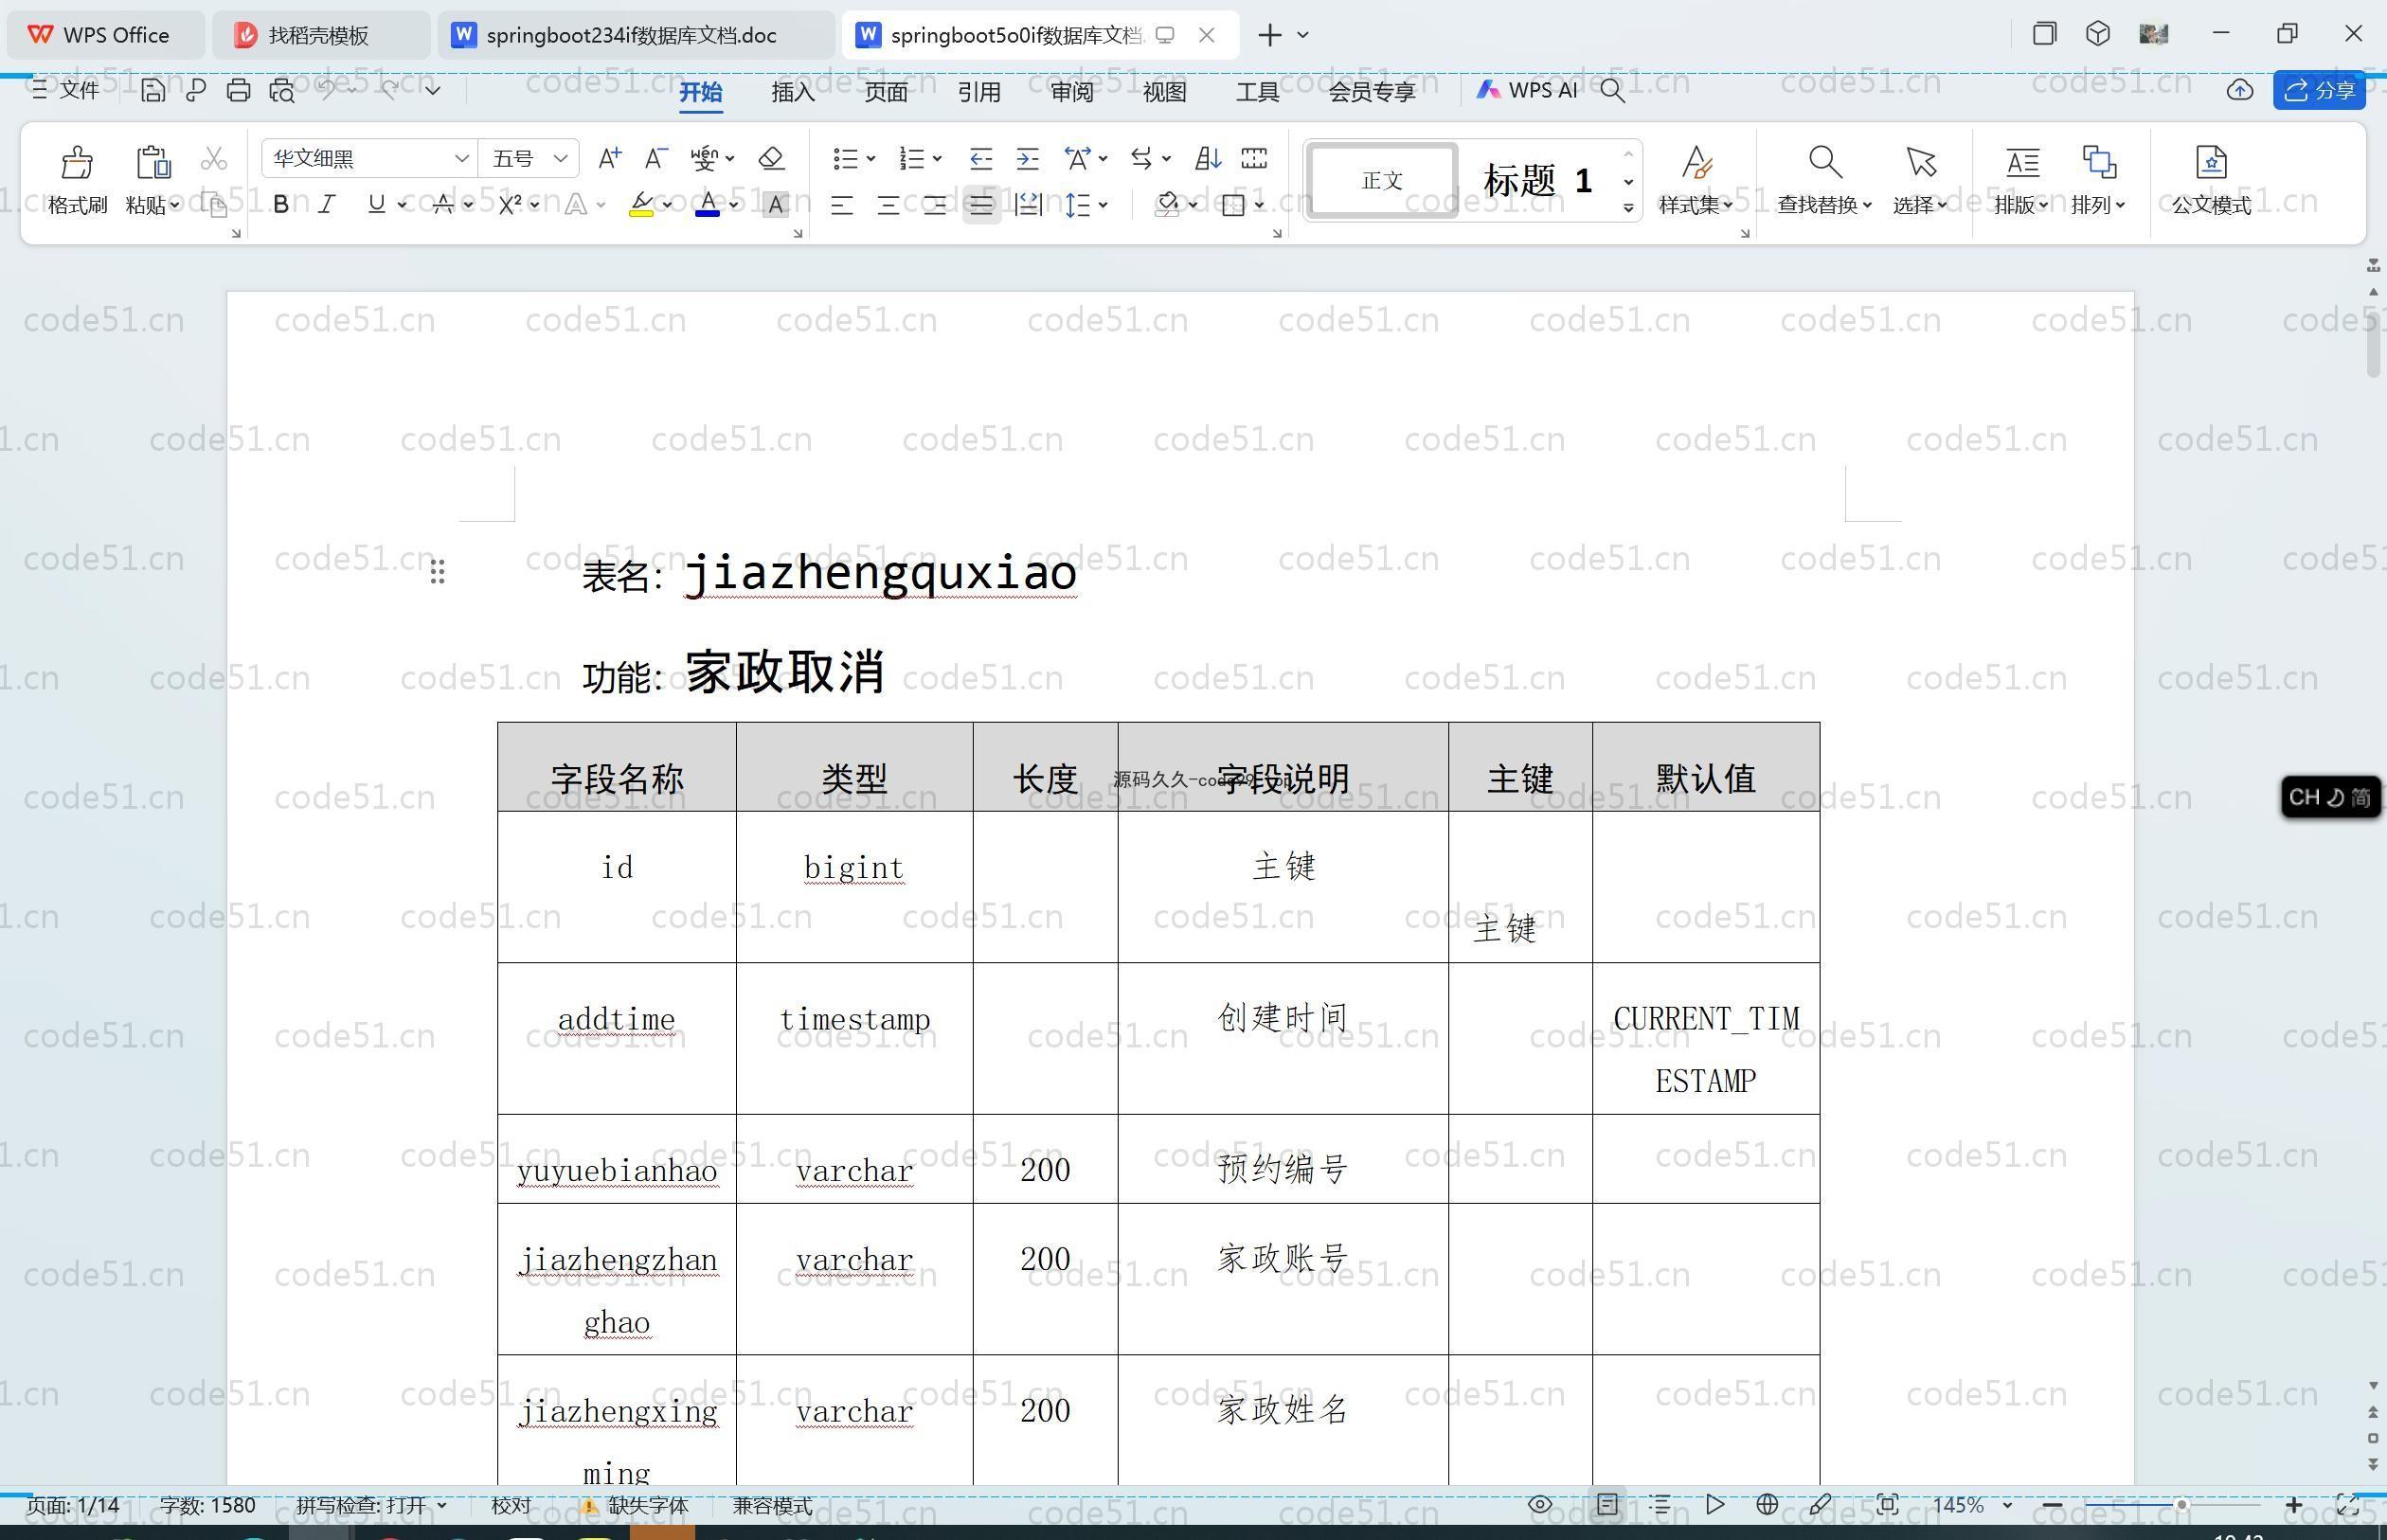The height and width of the screenshot is (1540, 2387).
Task: Click the Align Left icon
Action: [842, 205]
